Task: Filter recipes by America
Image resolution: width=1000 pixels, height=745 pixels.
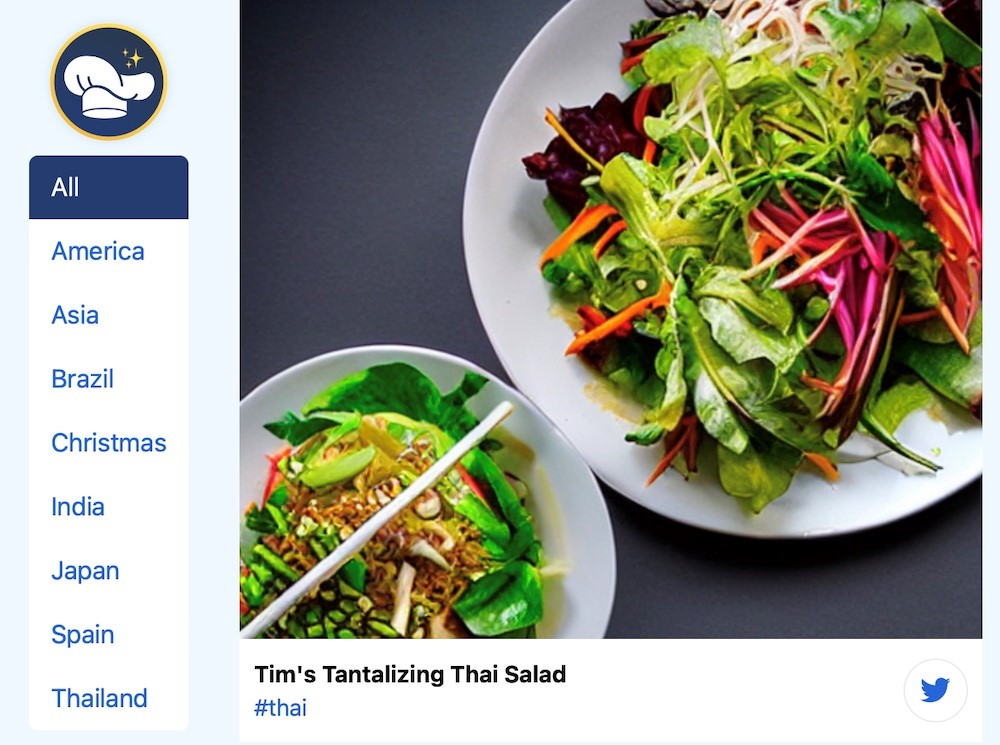Action: 98,251
